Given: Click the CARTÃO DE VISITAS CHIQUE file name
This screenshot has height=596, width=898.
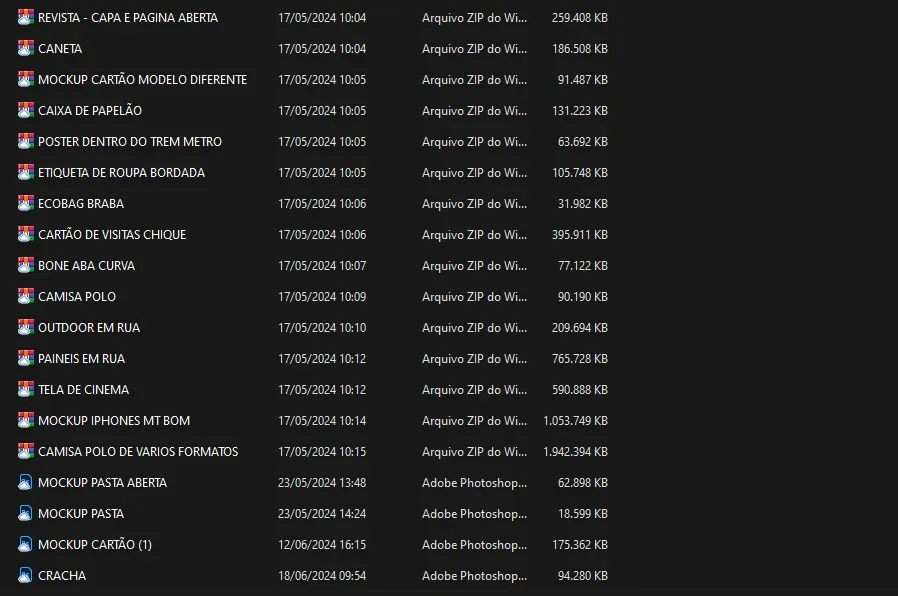Looking at the screenshot, I should tap(112, 234).
